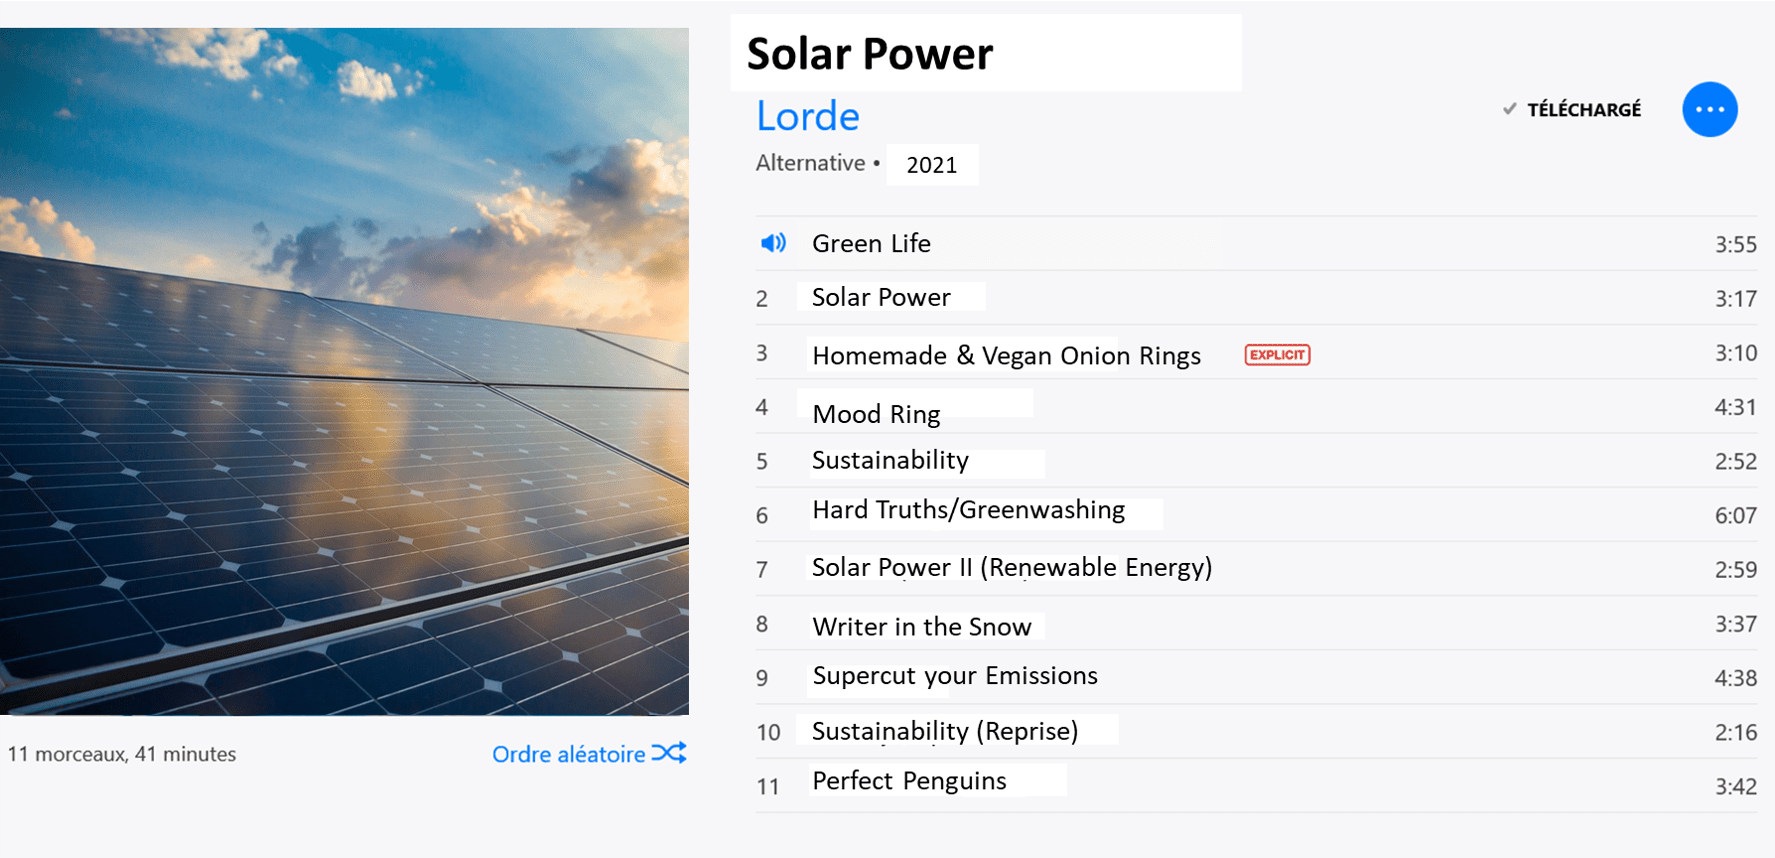Click the TÉLÉCHARGÉ downloaded label
1775x858 pixels.
pyautogui.click(x=1584, y=109)
